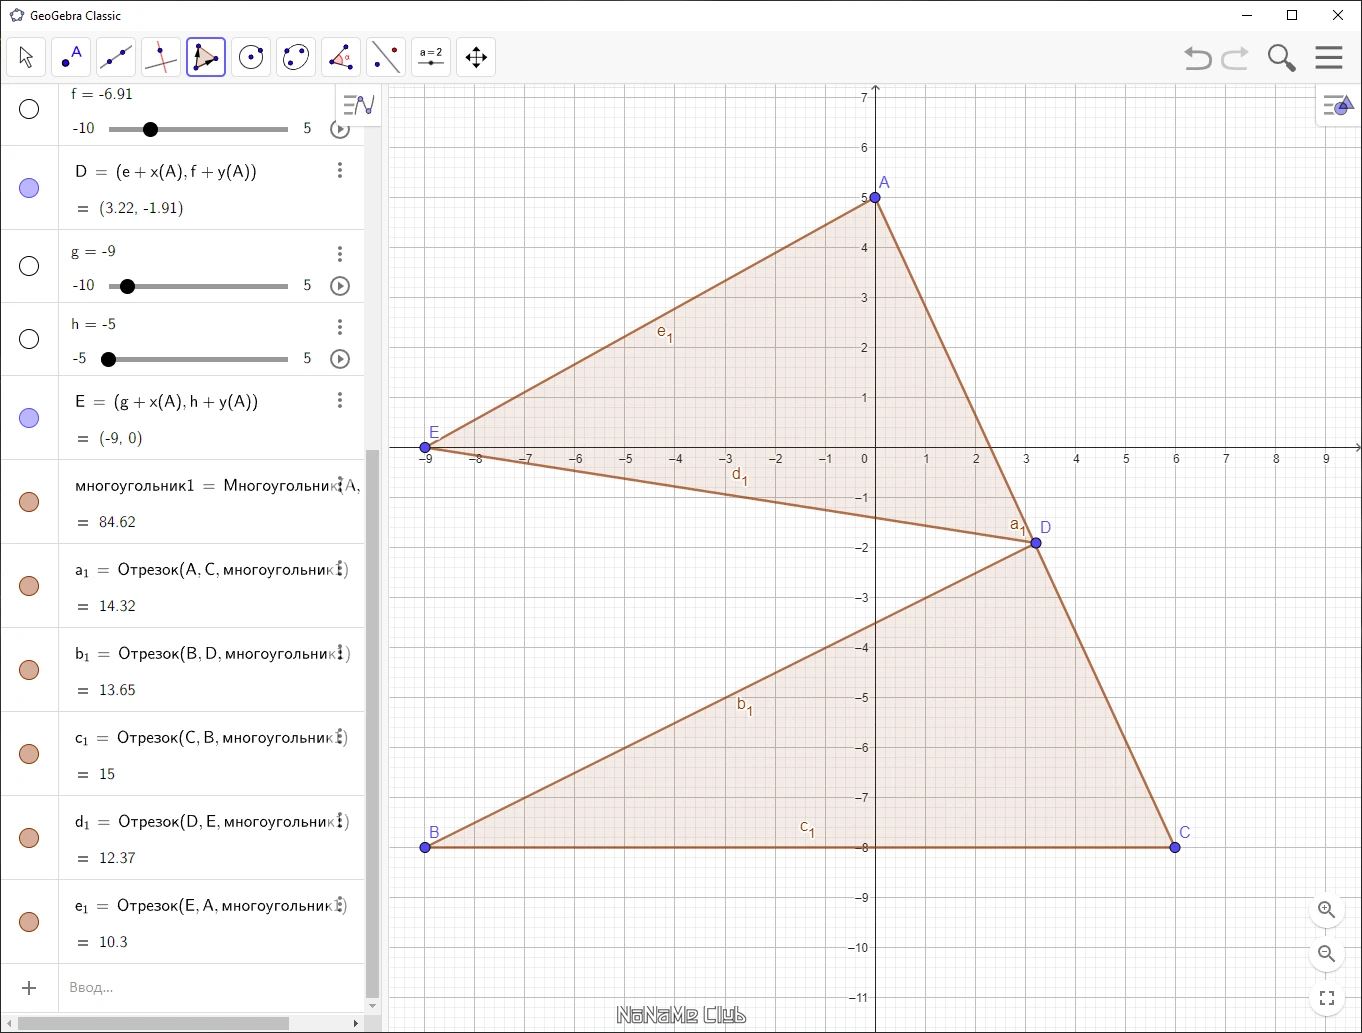Select the Circle with center tool
Image resolution: width=1362 pixels, height=1033 pixels.
[x=251, y=57]
